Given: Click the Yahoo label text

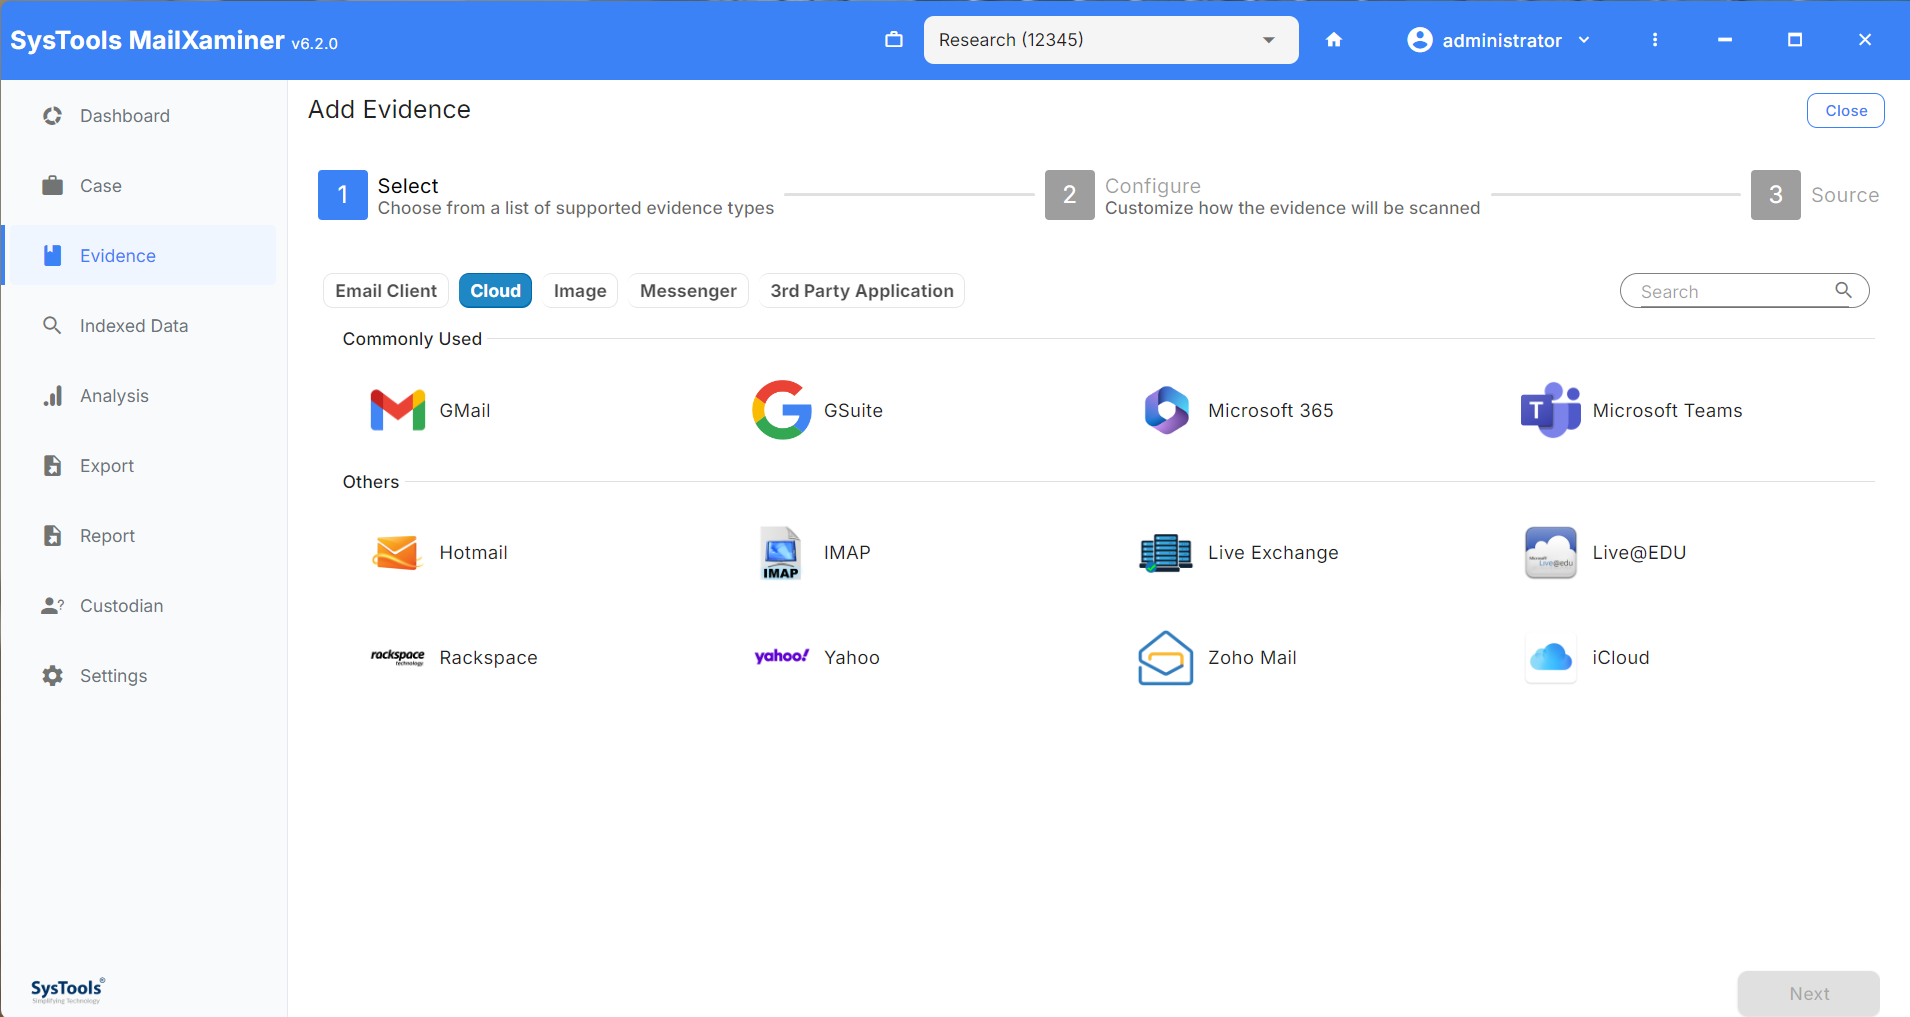Looking at the screenshot, I should (852, 658).
